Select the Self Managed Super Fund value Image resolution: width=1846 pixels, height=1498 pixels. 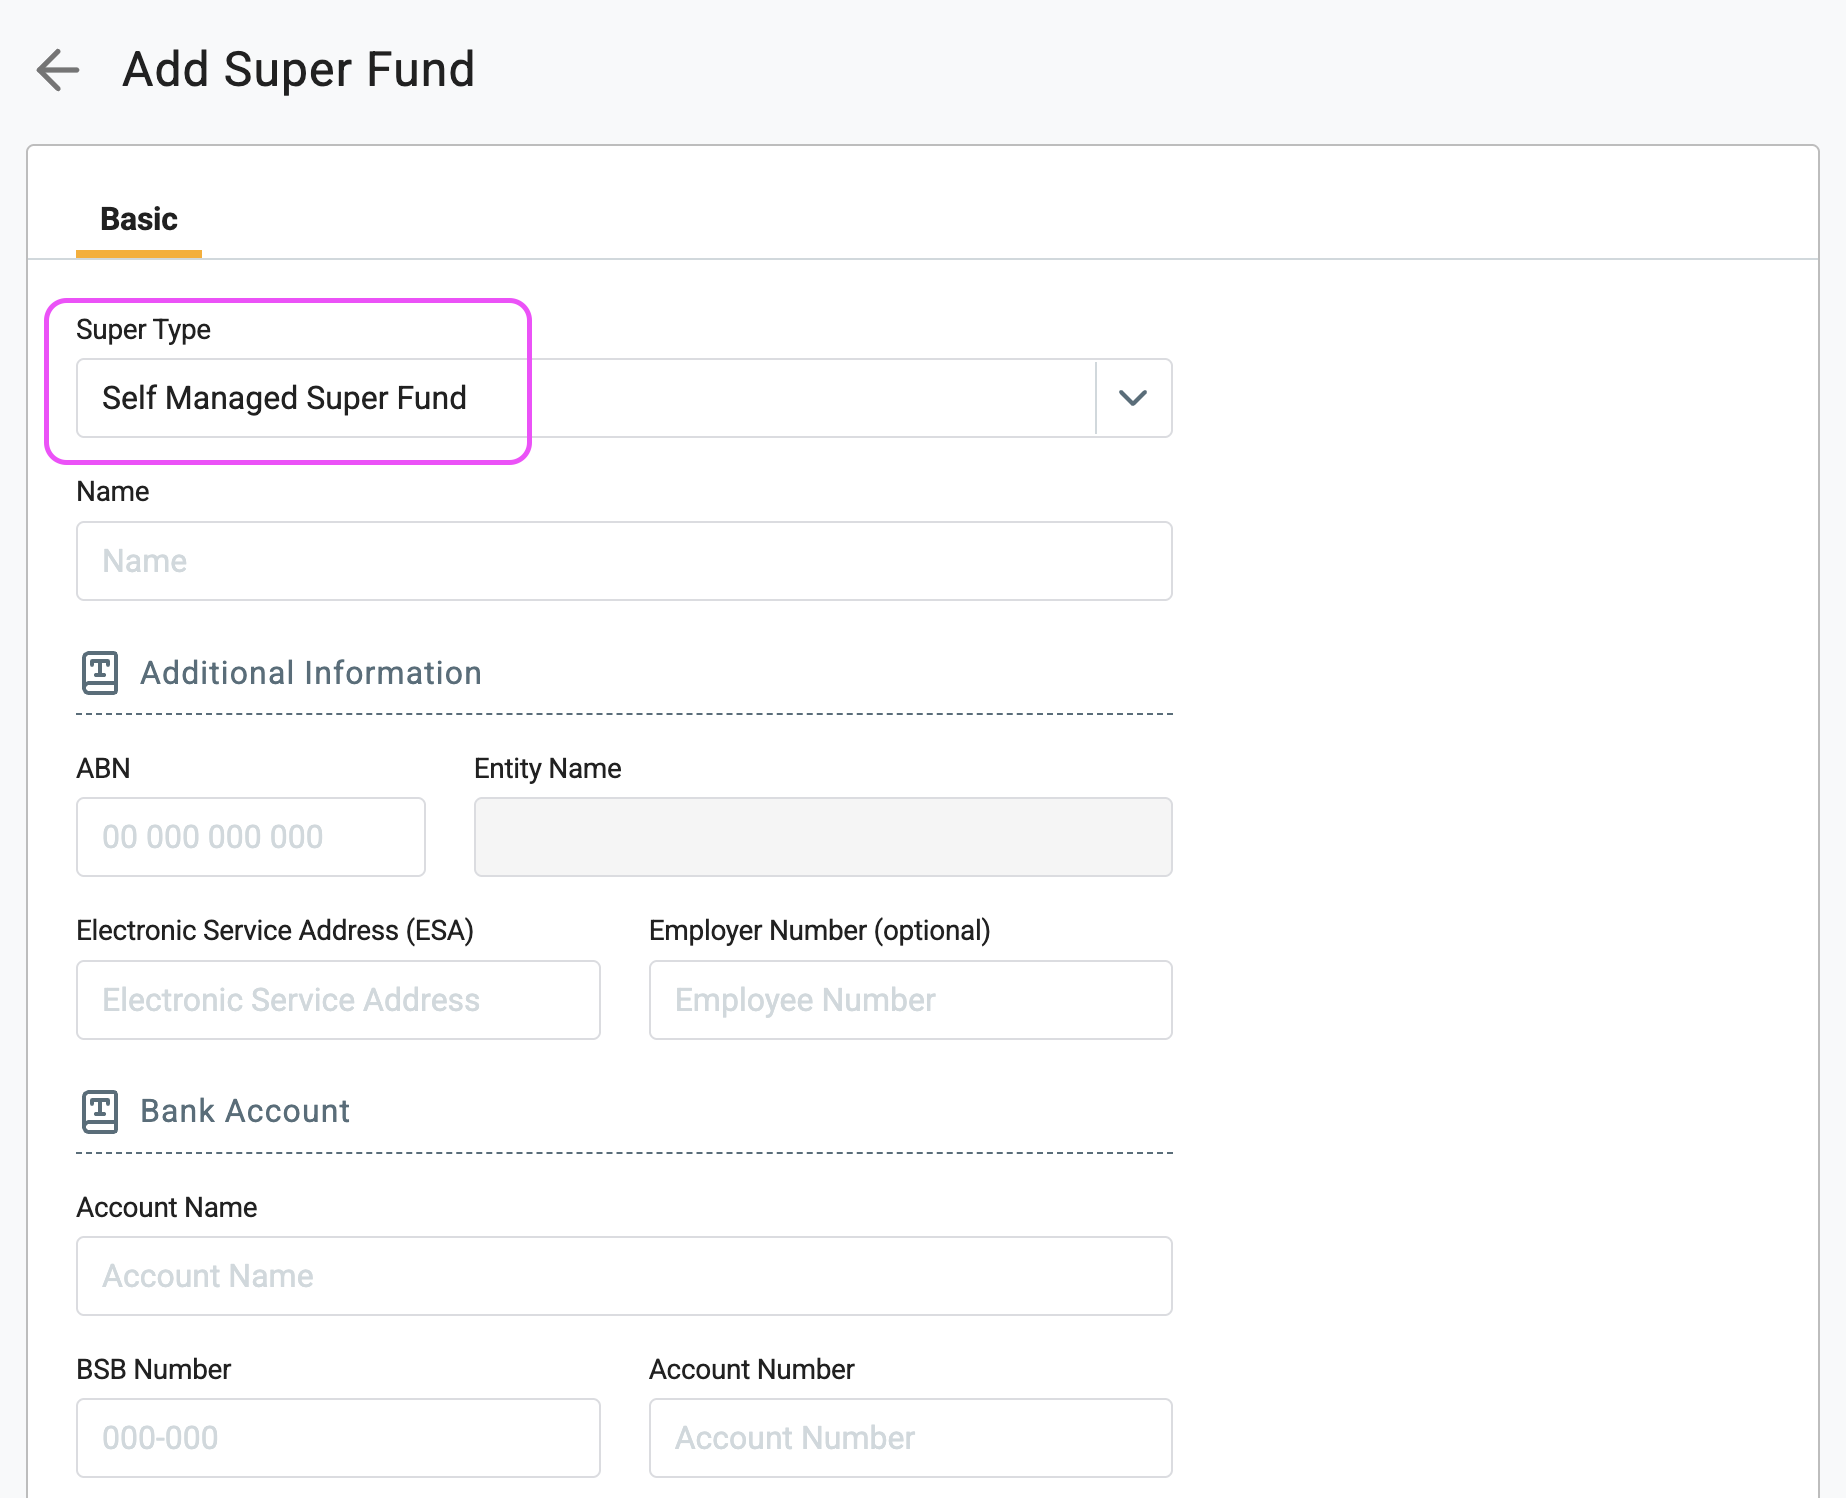coord(284,398)
